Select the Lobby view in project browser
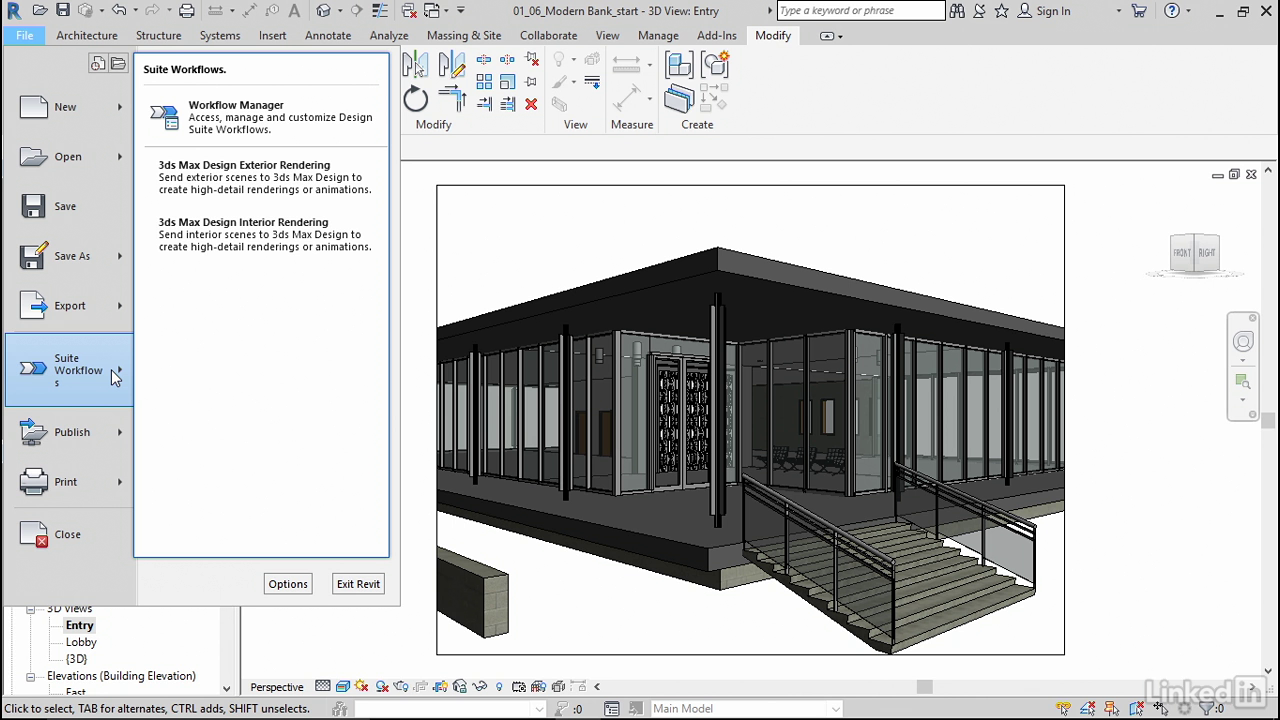This screenshot has width=1280, height=720. click(81, 642)
